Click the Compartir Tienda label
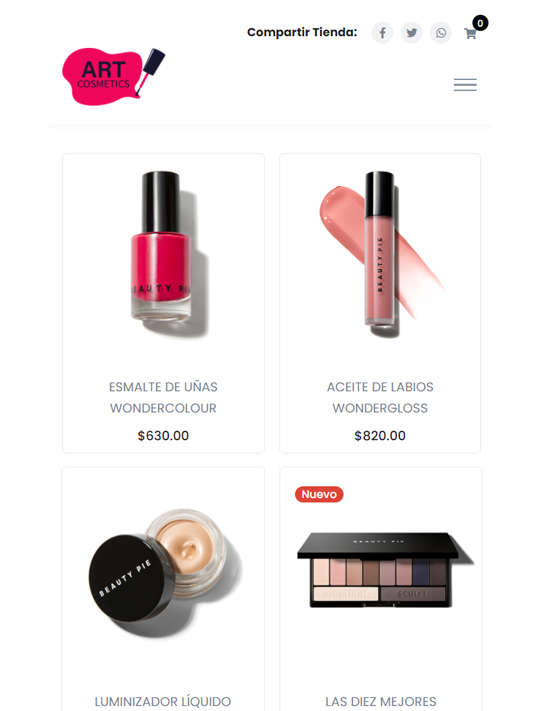This screenshot has width=533, height=711. pos(302,32)
